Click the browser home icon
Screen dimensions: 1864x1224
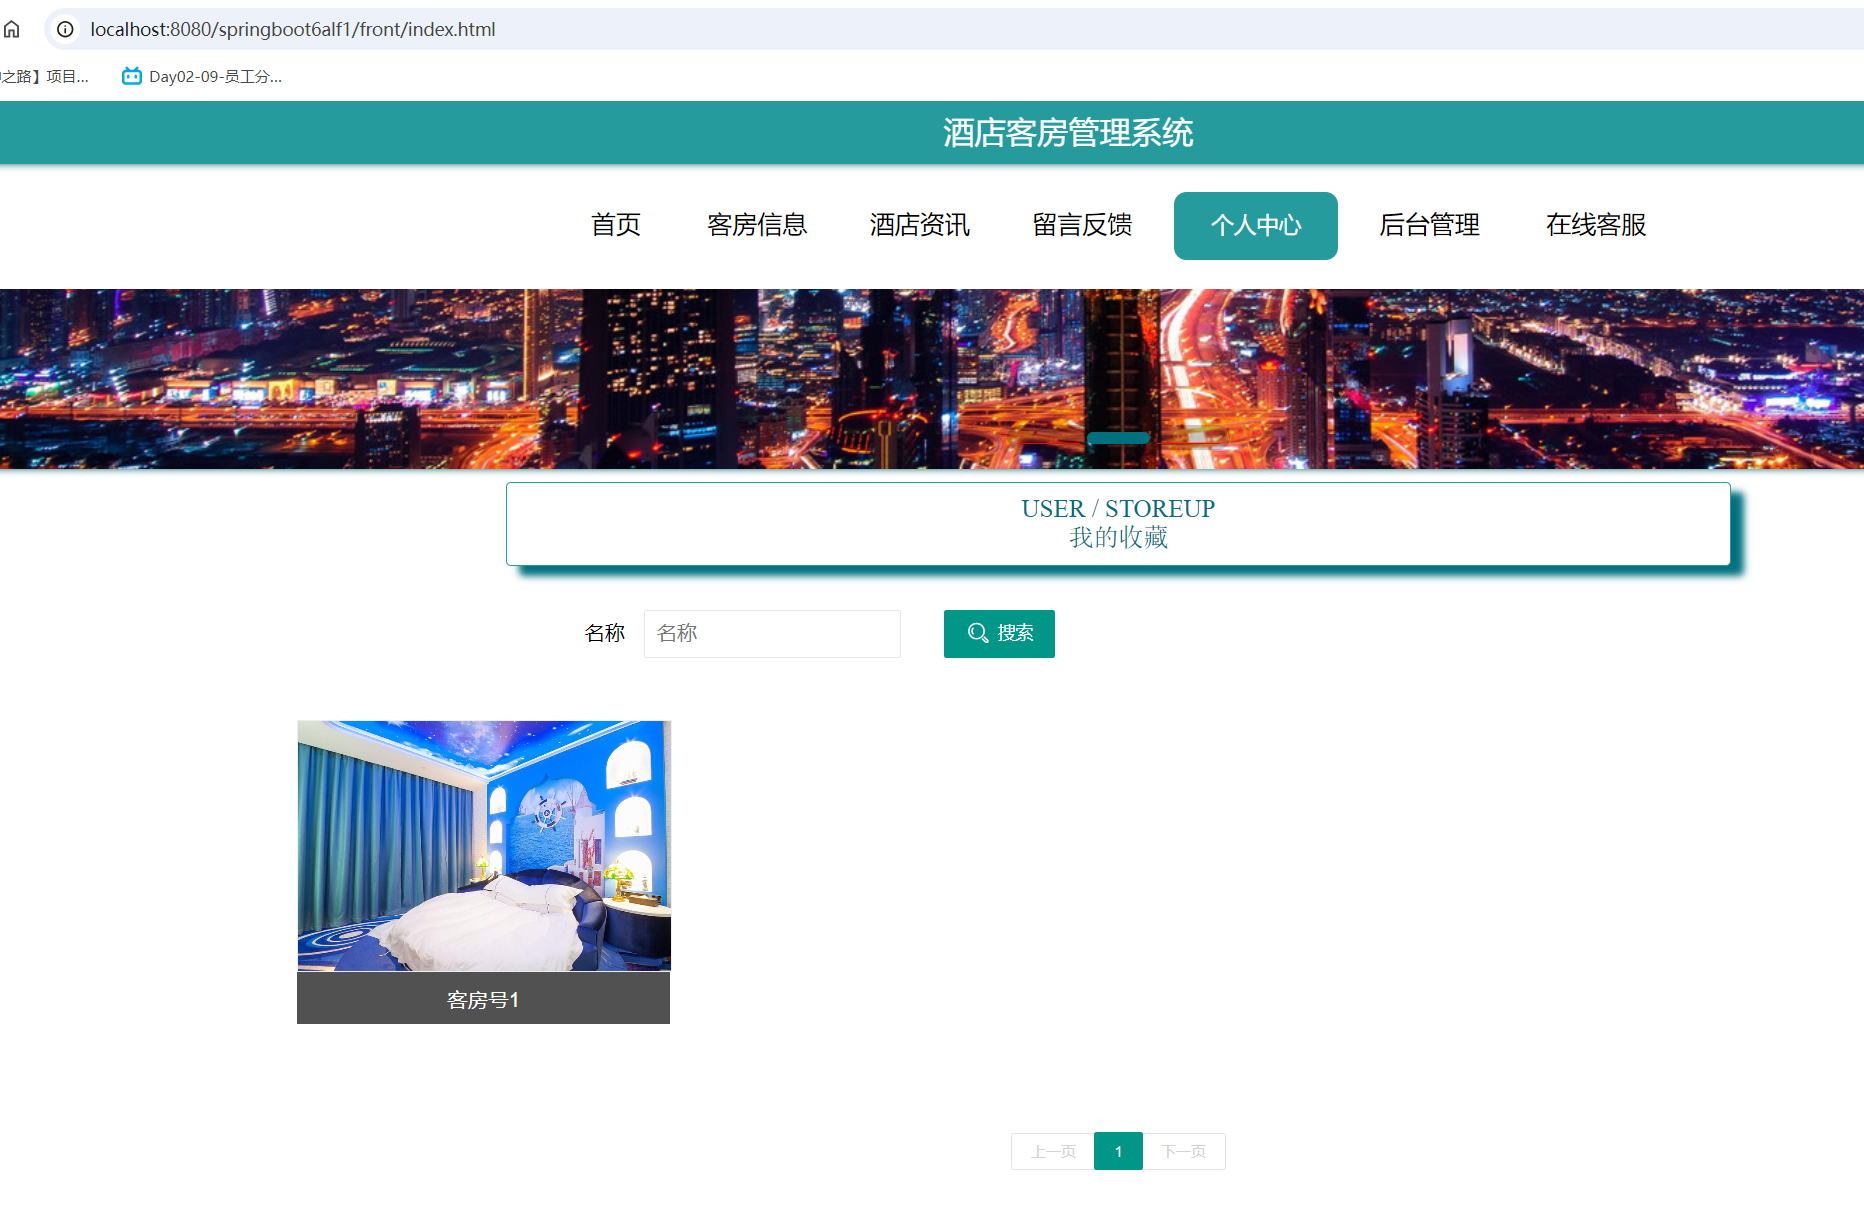pyautogui.click(x=11, y=29)
